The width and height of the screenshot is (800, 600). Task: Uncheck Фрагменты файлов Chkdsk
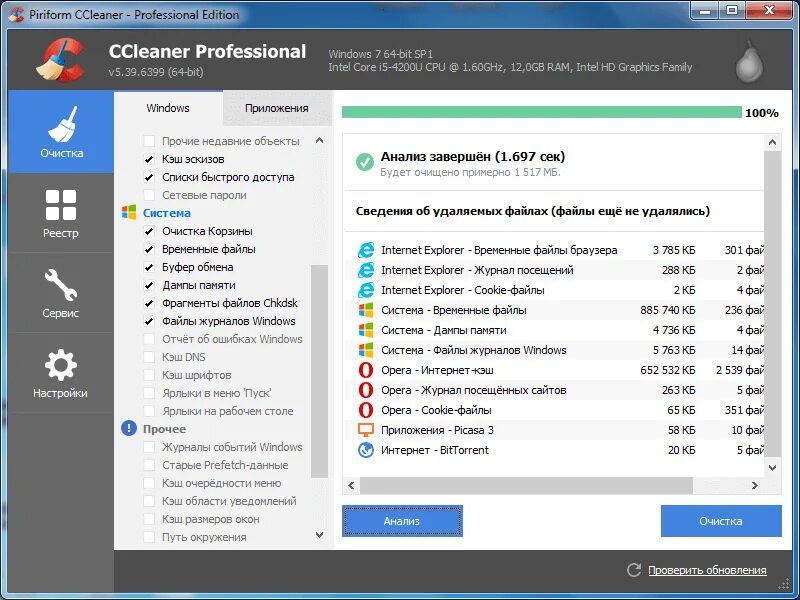click(x=149, y=303)
